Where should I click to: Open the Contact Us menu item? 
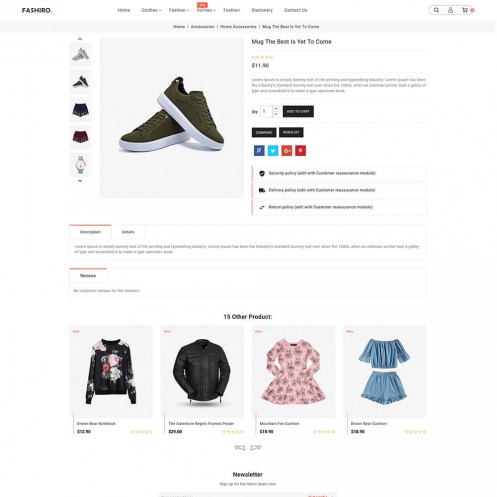(295, 10)
